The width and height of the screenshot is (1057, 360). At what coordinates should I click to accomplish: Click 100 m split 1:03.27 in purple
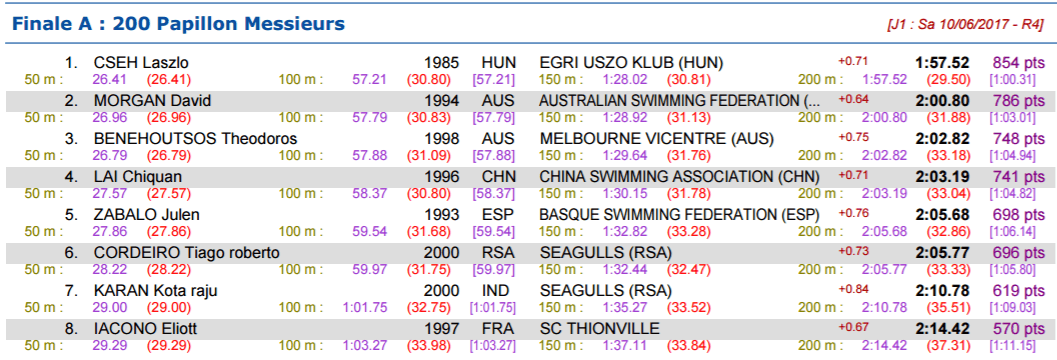[x=365, y=345]
